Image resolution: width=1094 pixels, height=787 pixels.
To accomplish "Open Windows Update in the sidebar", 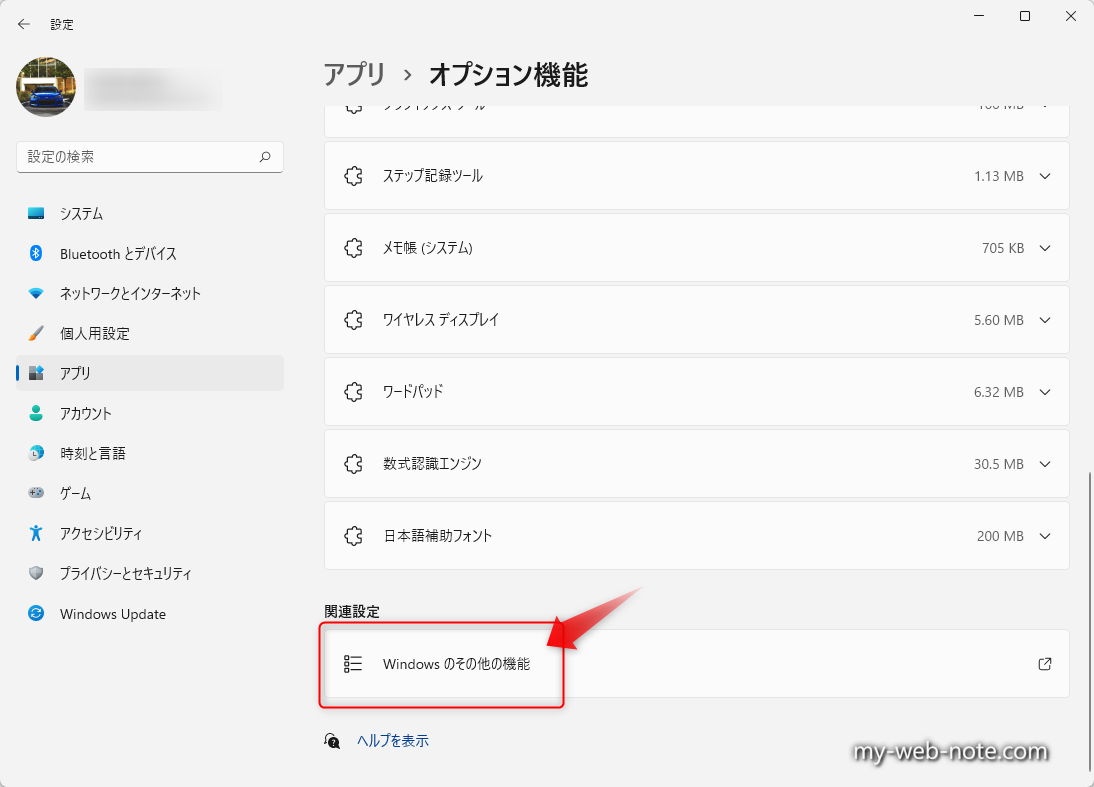I will (112, 614).
